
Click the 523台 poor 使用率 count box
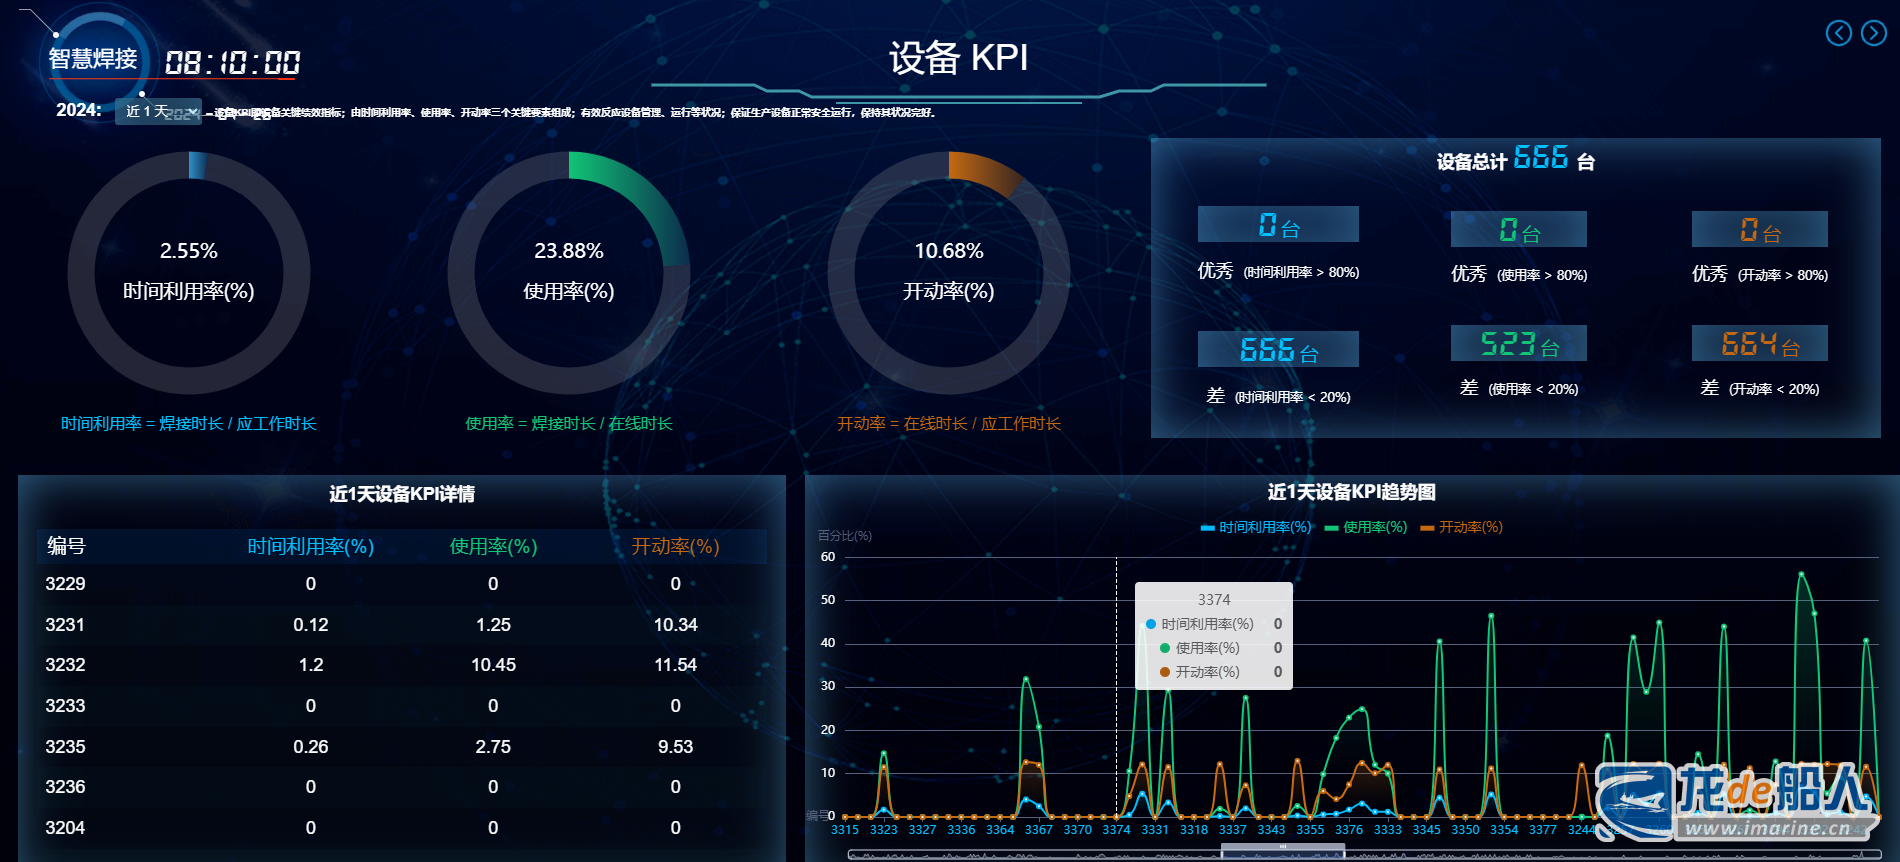pyautogui.click(x=1518, y=343)
